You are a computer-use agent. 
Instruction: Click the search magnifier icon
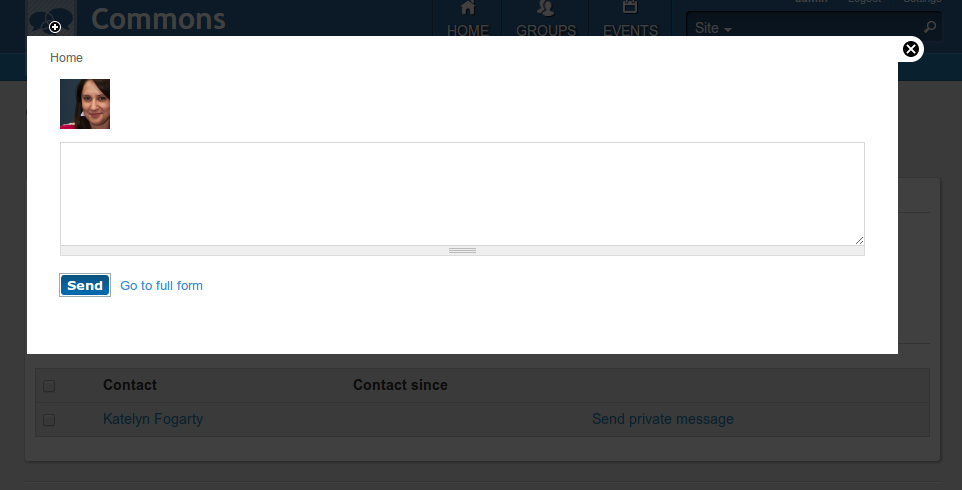929,27
